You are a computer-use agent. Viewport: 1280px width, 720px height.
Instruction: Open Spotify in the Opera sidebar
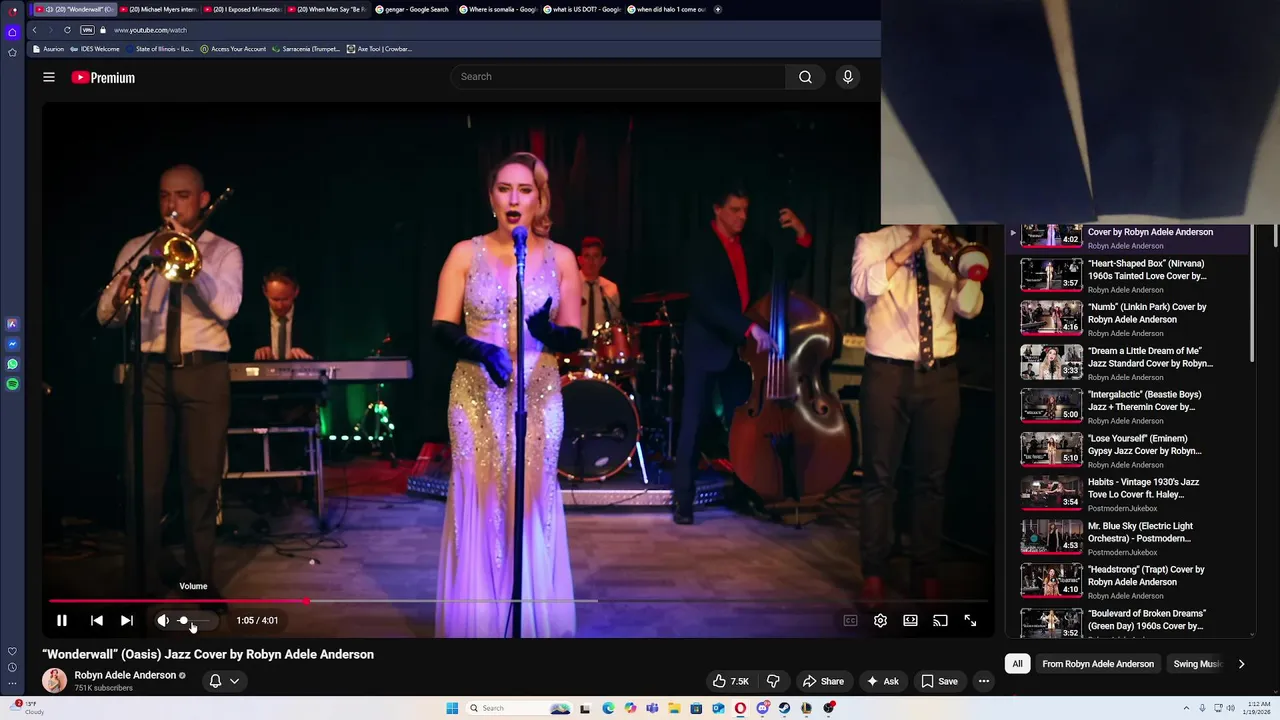[x=12, y=384]
